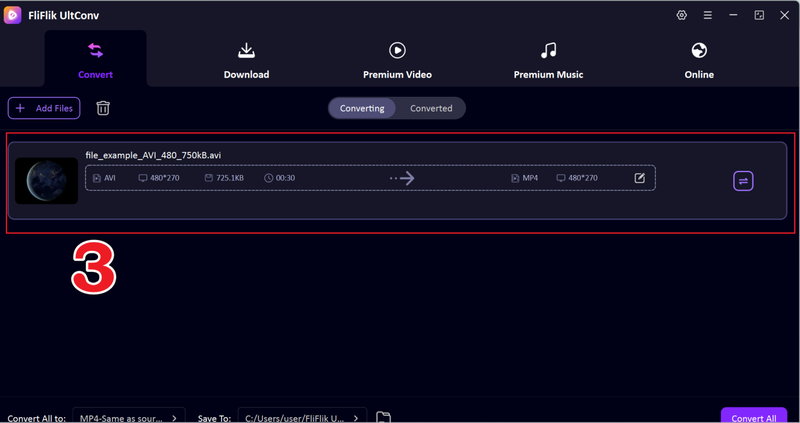Click the FliFlik UltConv logo icon
Screen dimensions: 800x423
[12, 15]
